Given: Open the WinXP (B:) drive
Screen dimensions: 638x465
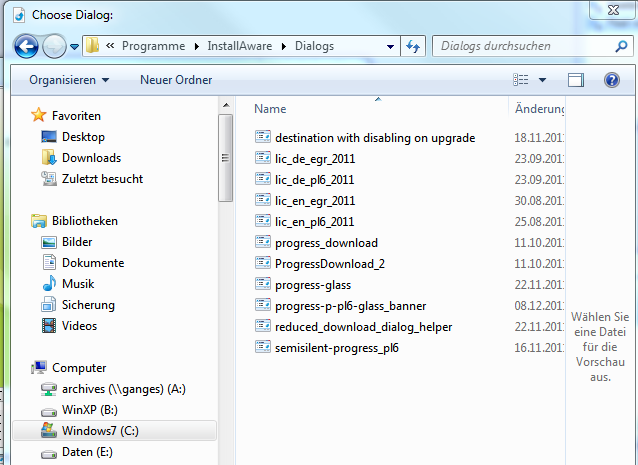Looking at the screenshot, I should click(x=90, y=410).
